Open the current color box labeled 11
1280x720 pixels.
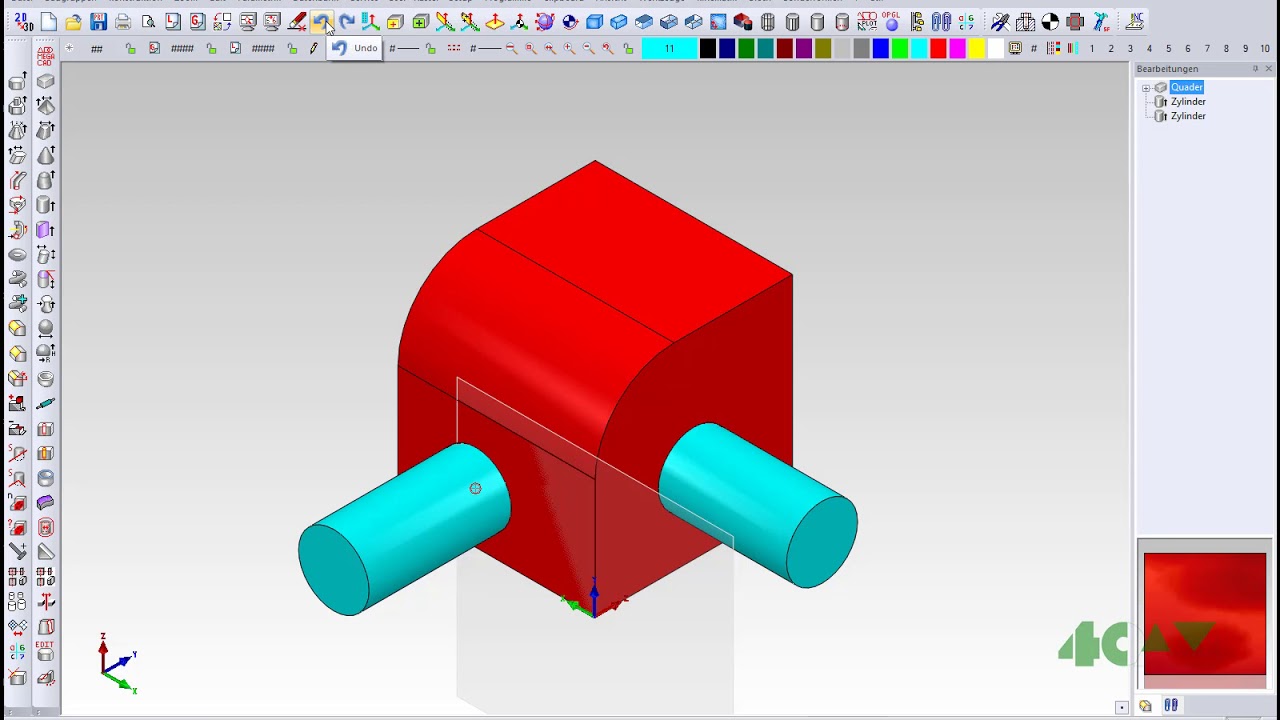(x=669, y=48)
